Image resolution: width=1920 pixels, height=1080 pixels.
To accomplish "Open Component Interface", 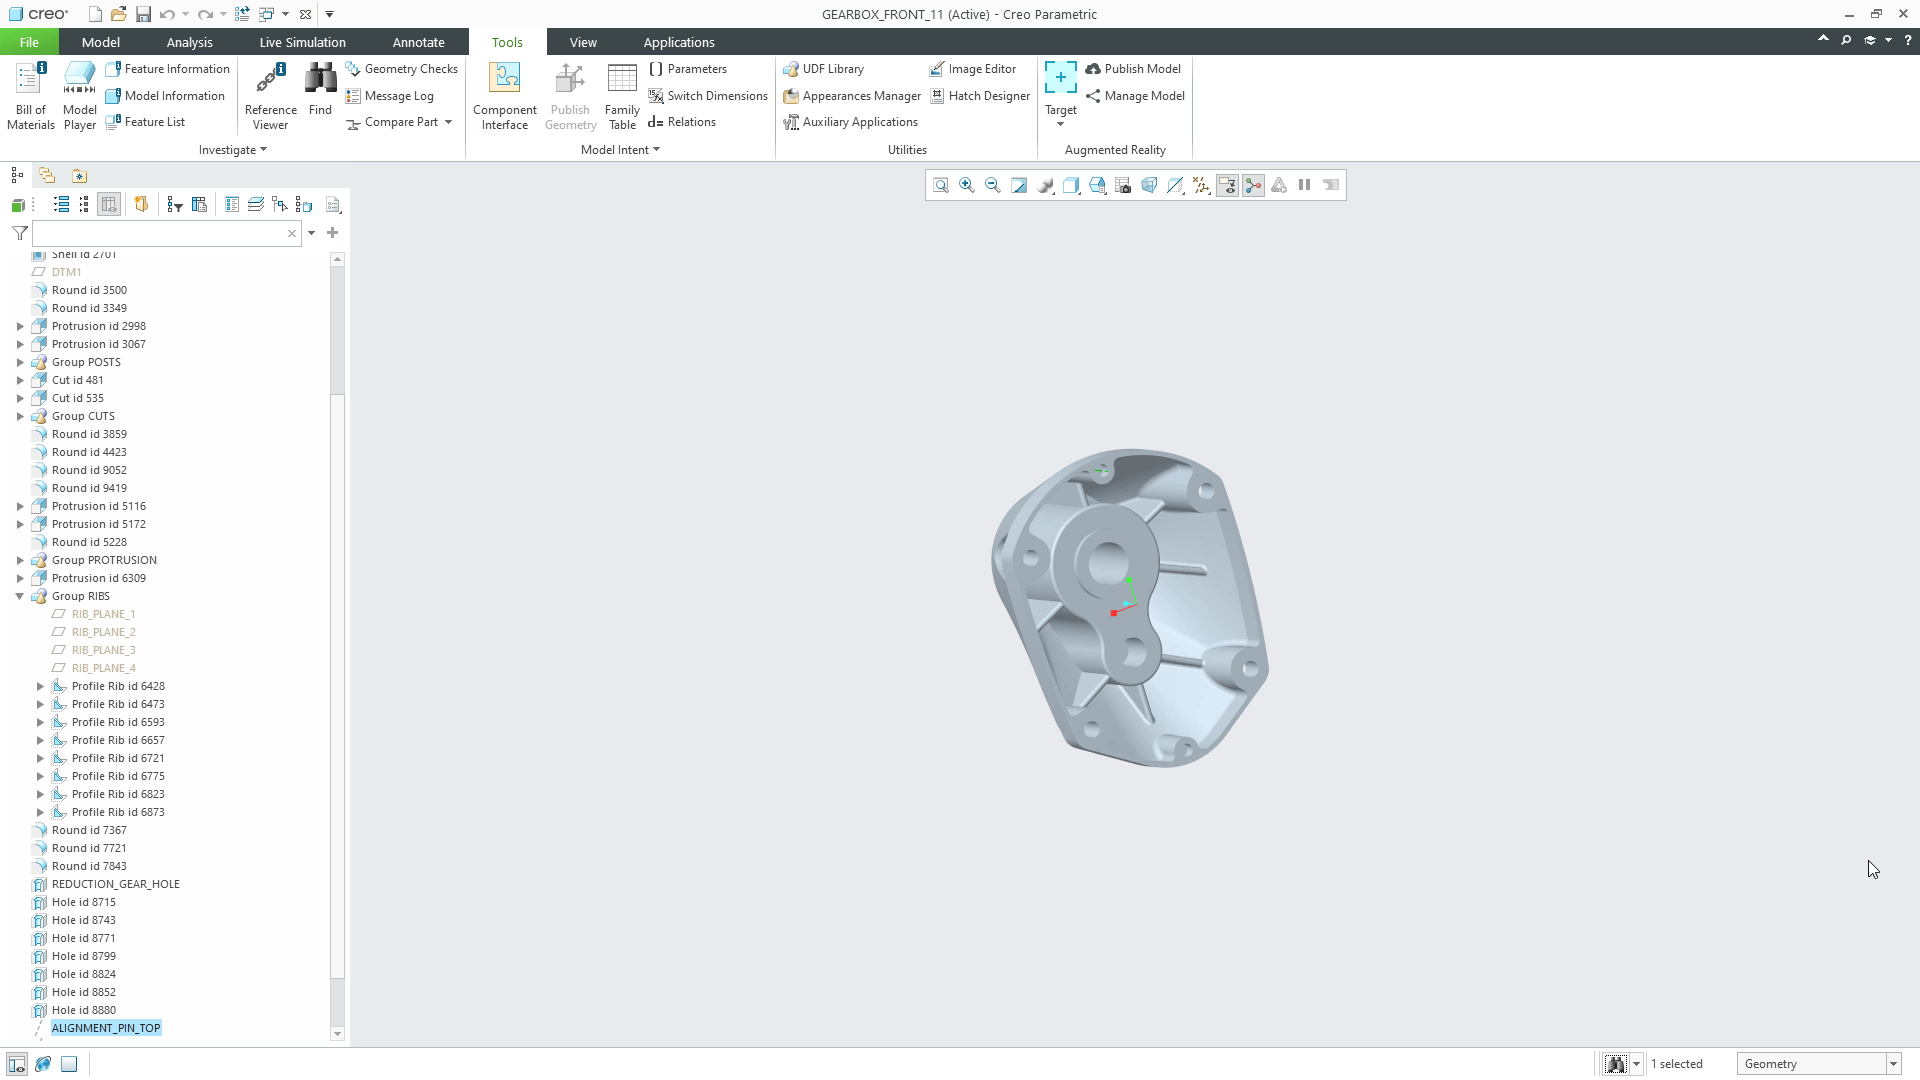I will (504, 96).
